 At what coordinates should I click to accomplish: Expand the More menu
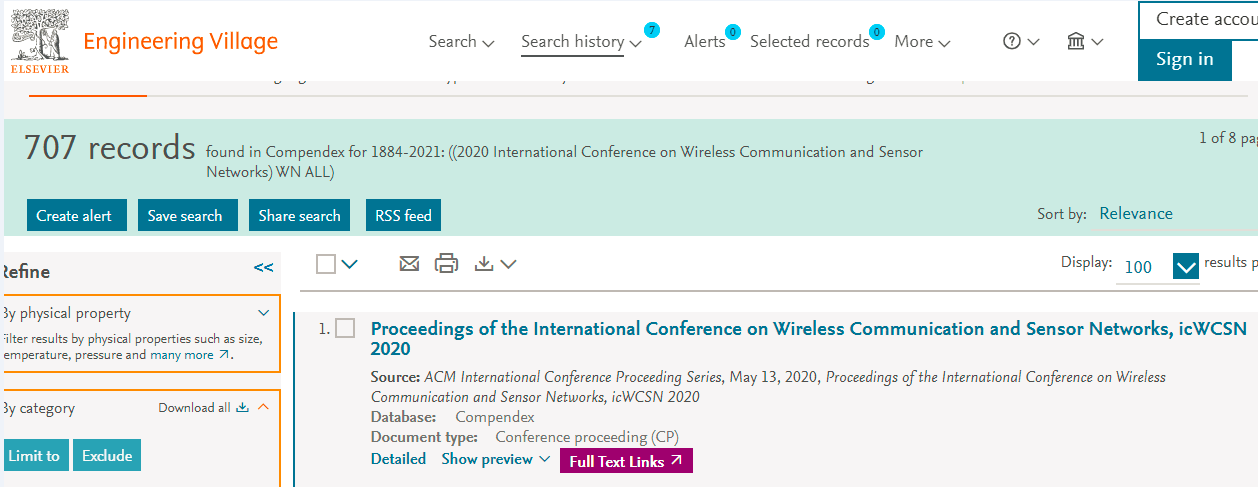point(922,42)
